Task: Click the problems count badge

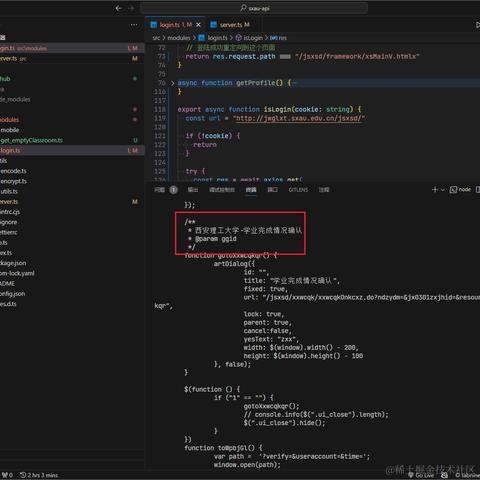Action: 173,190
